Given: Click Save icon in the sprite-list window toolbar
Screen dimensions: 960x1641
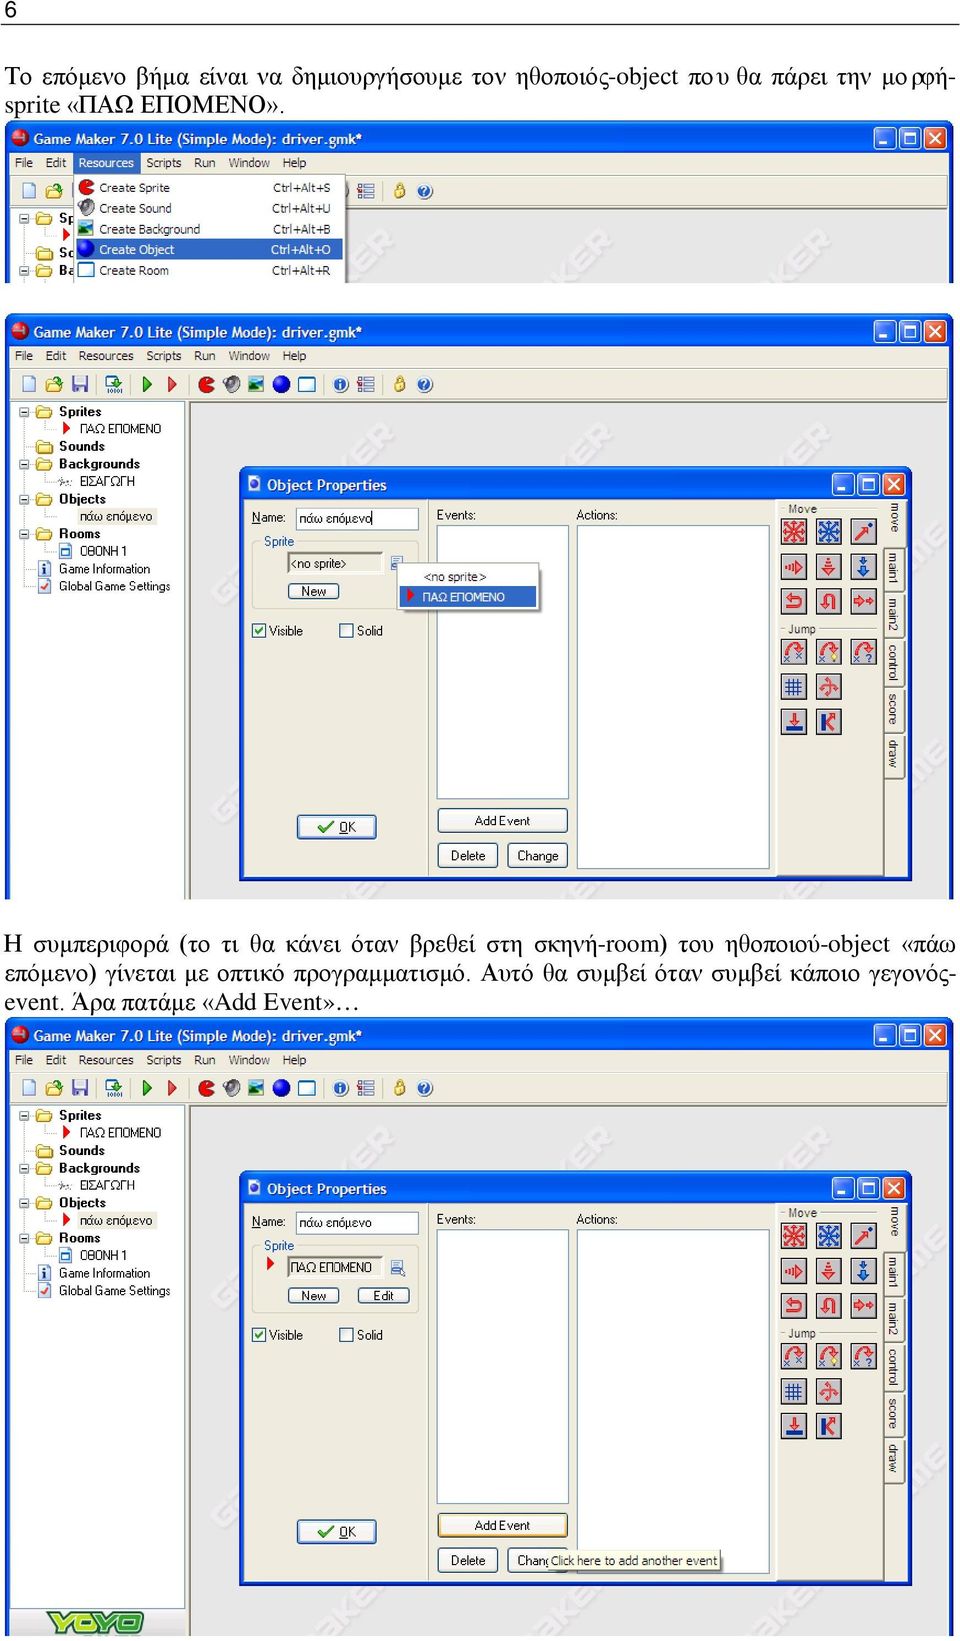Looking at the screenshot, I should (x=81, y=384).
